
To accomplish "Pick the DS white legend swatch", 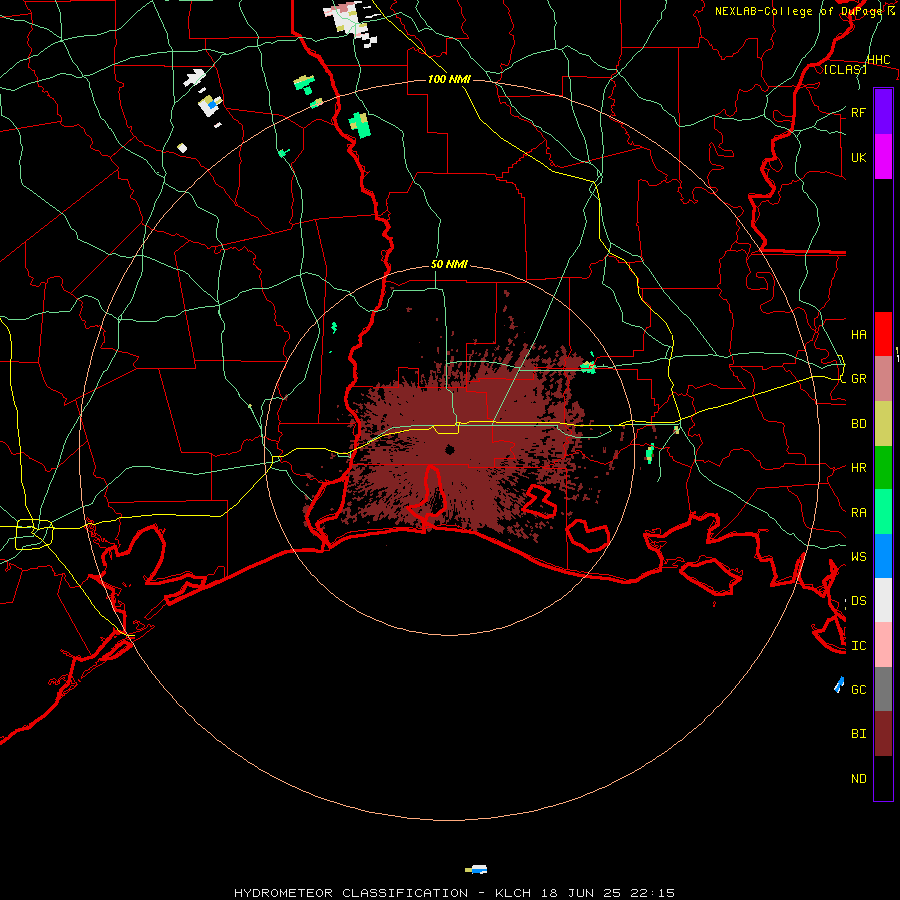I will click(883, 600).
